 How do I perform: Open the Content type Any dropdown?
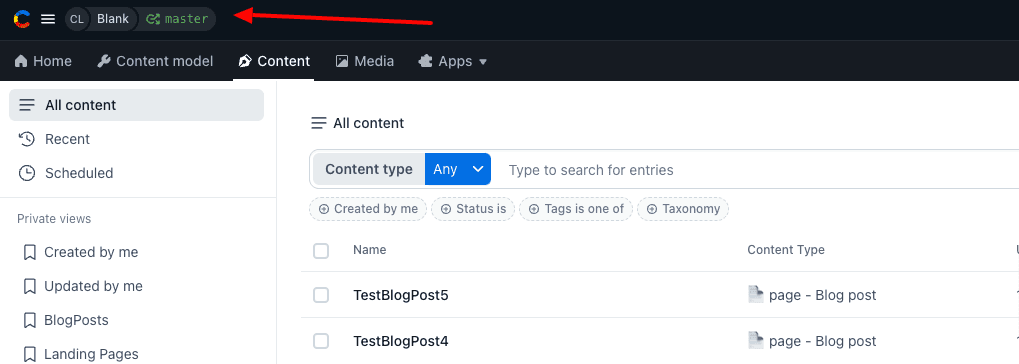(x=458, y=170)
